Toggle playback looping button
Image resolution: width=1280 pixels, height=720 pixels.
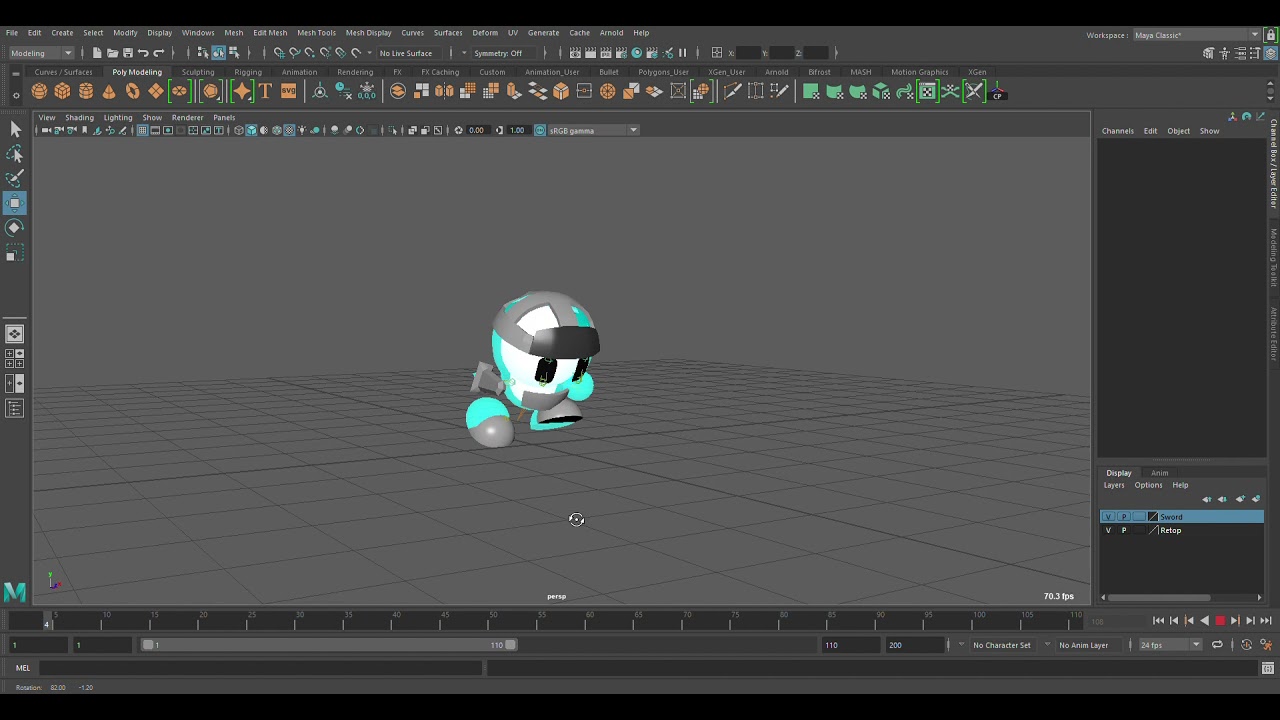point(1217,645)
